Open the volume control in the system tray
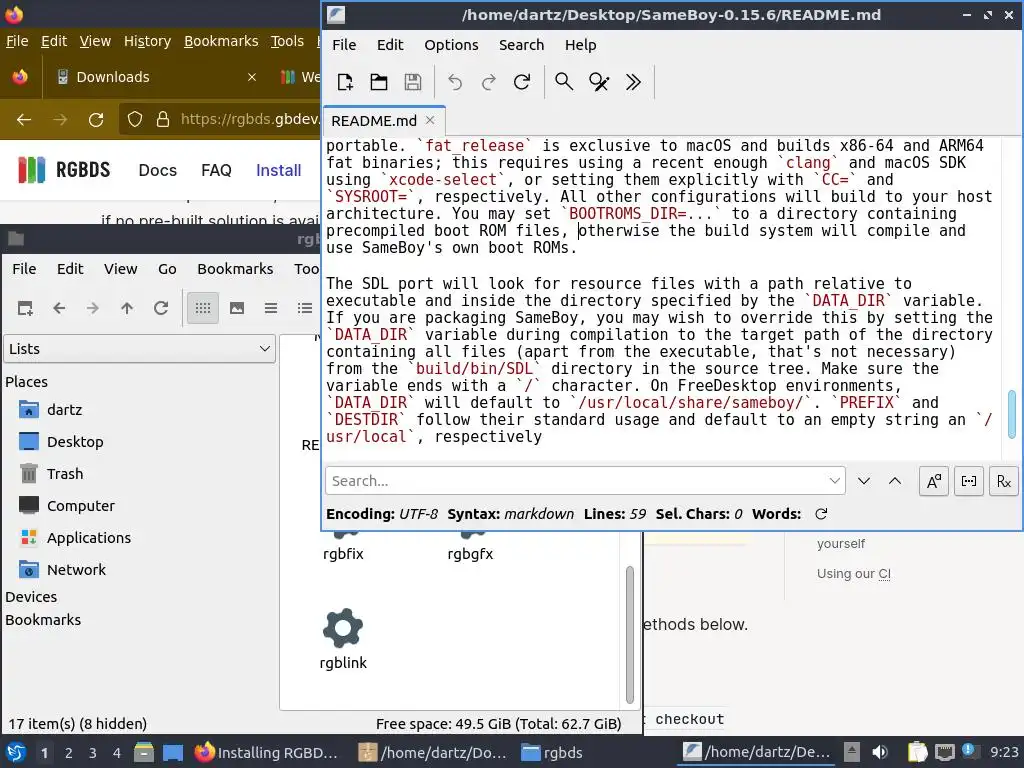Viewport: 1024px width, 768px height. point(880,752)
